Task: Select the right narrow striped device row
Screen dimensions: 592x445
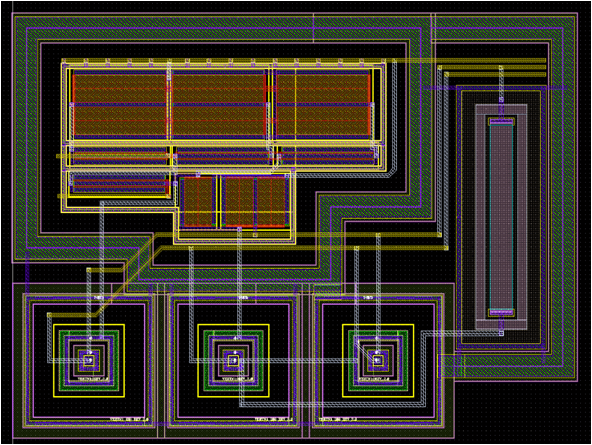Action: tap(328, 156)
